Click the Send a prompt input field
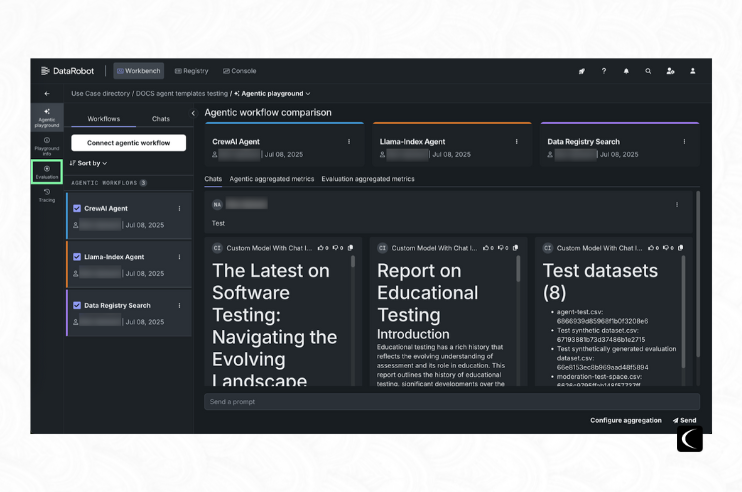 point(452,402)
